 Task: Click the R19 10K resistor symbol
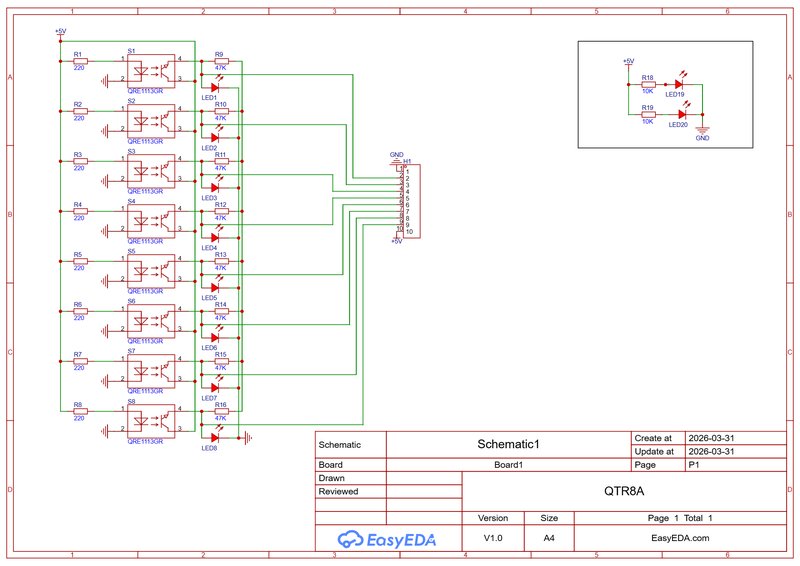point(648,115)
